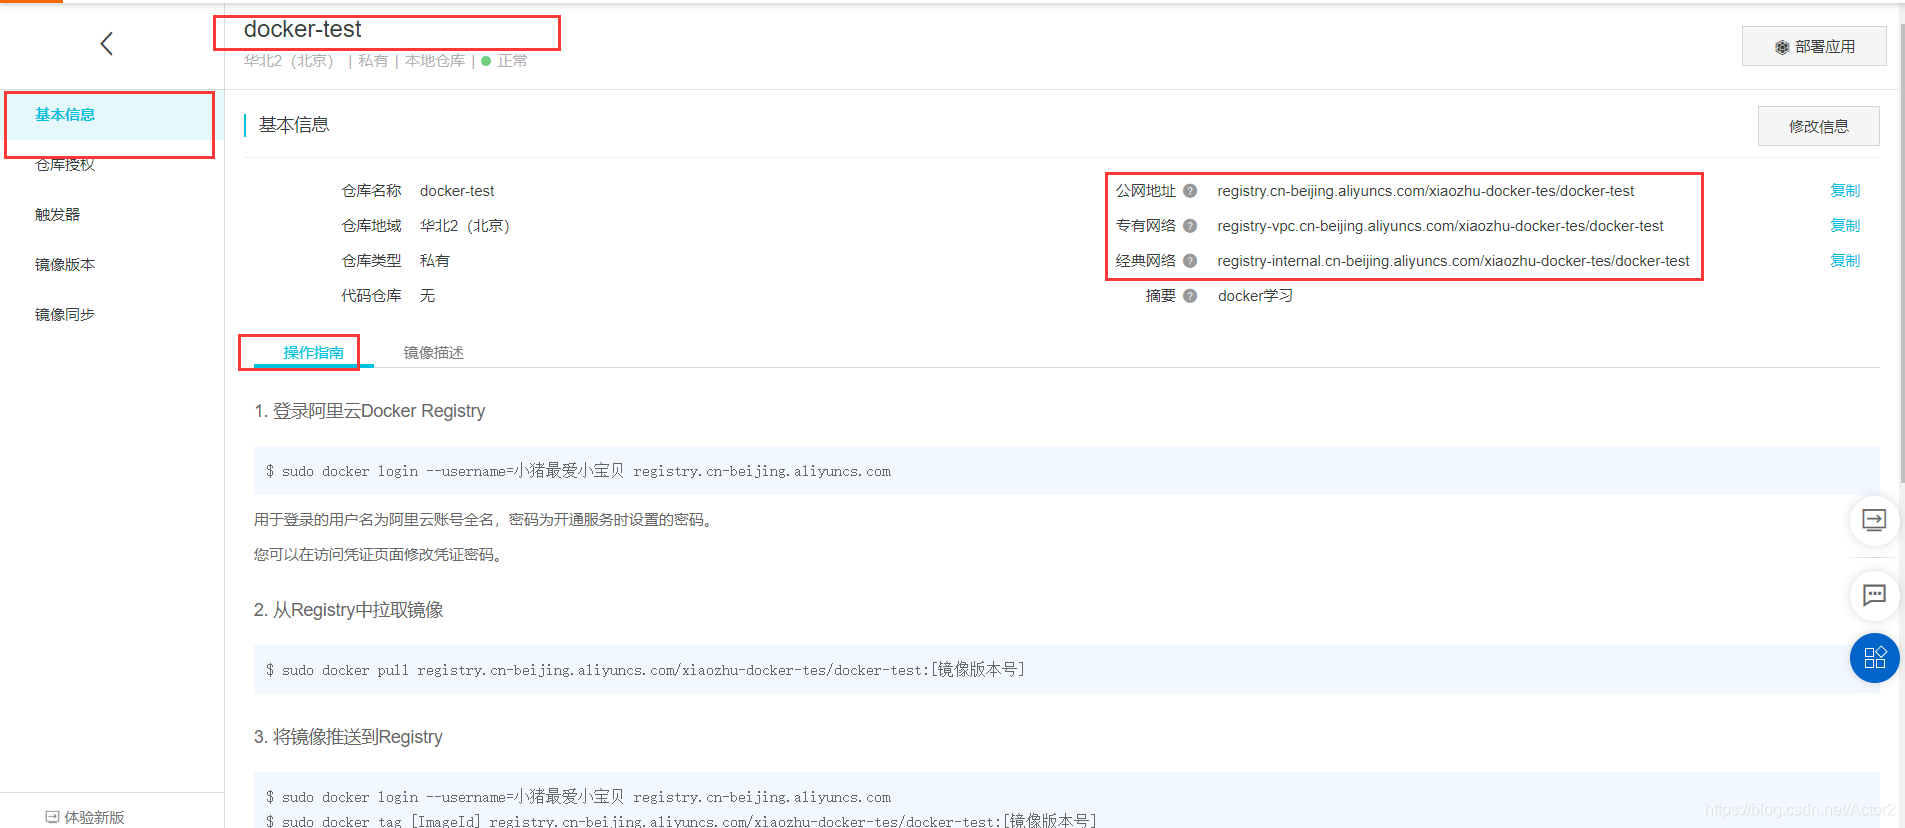Open 触发器 in the sidebar
Viewport: 1905px width, 828px height.
pyautogui.click(x=57, y=215)
